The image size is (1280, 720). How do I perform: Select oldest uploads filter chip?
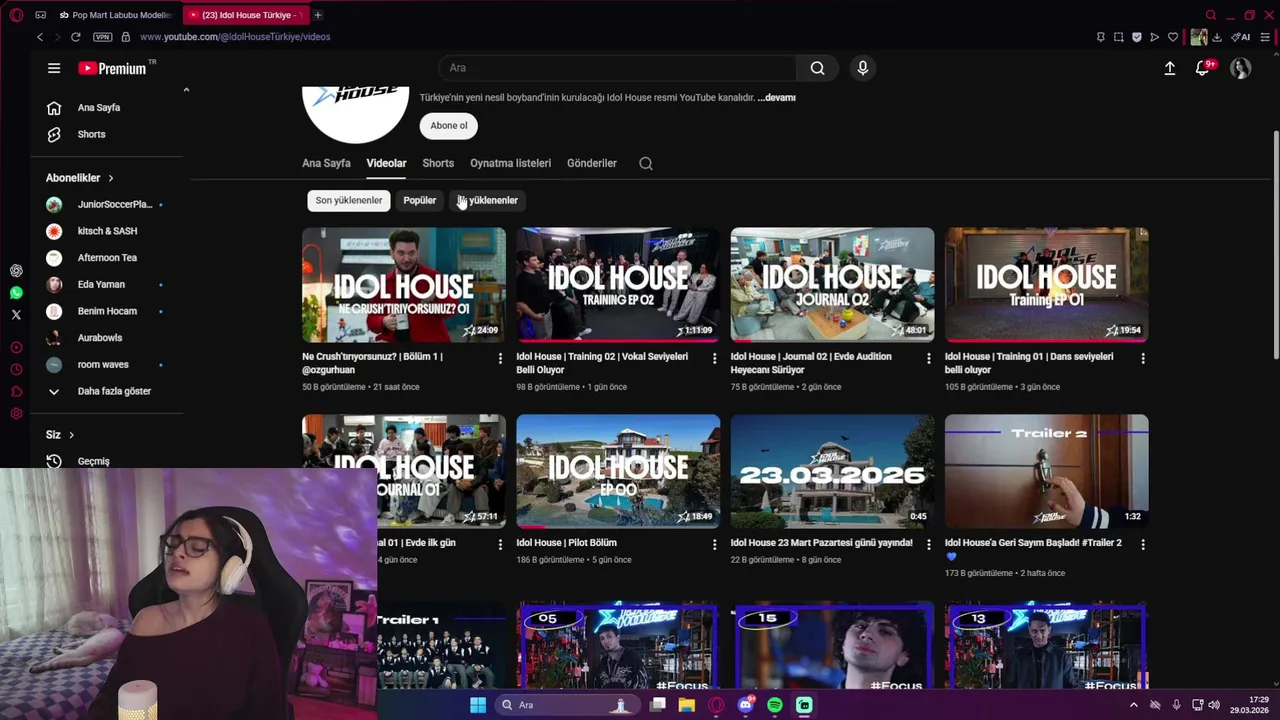click(x=488, y=200)
